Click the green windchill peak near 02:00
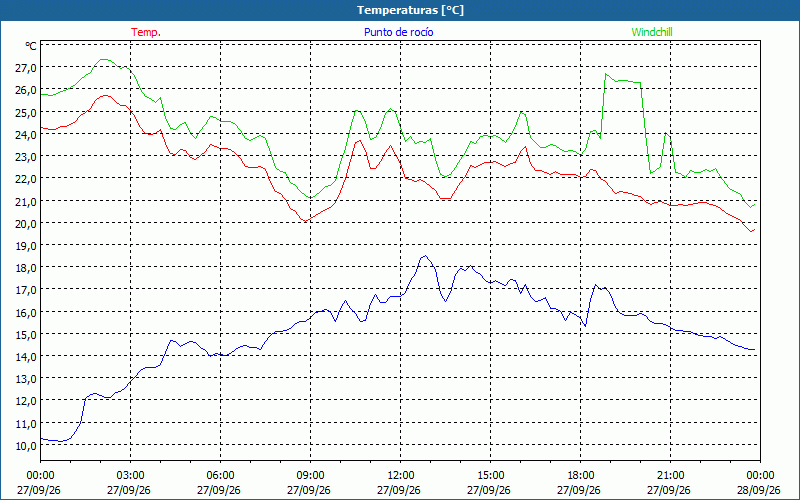 pos(104,60)
